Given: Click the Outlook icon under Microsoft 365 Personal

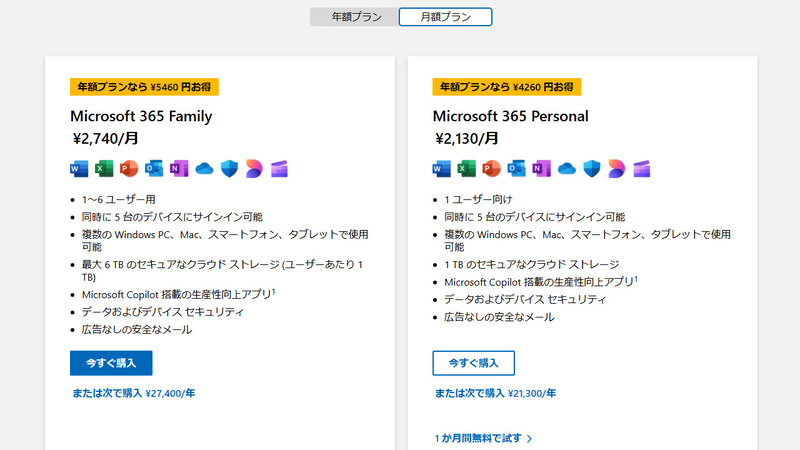Looking at the screenshot, I should (x=516, y=168).
